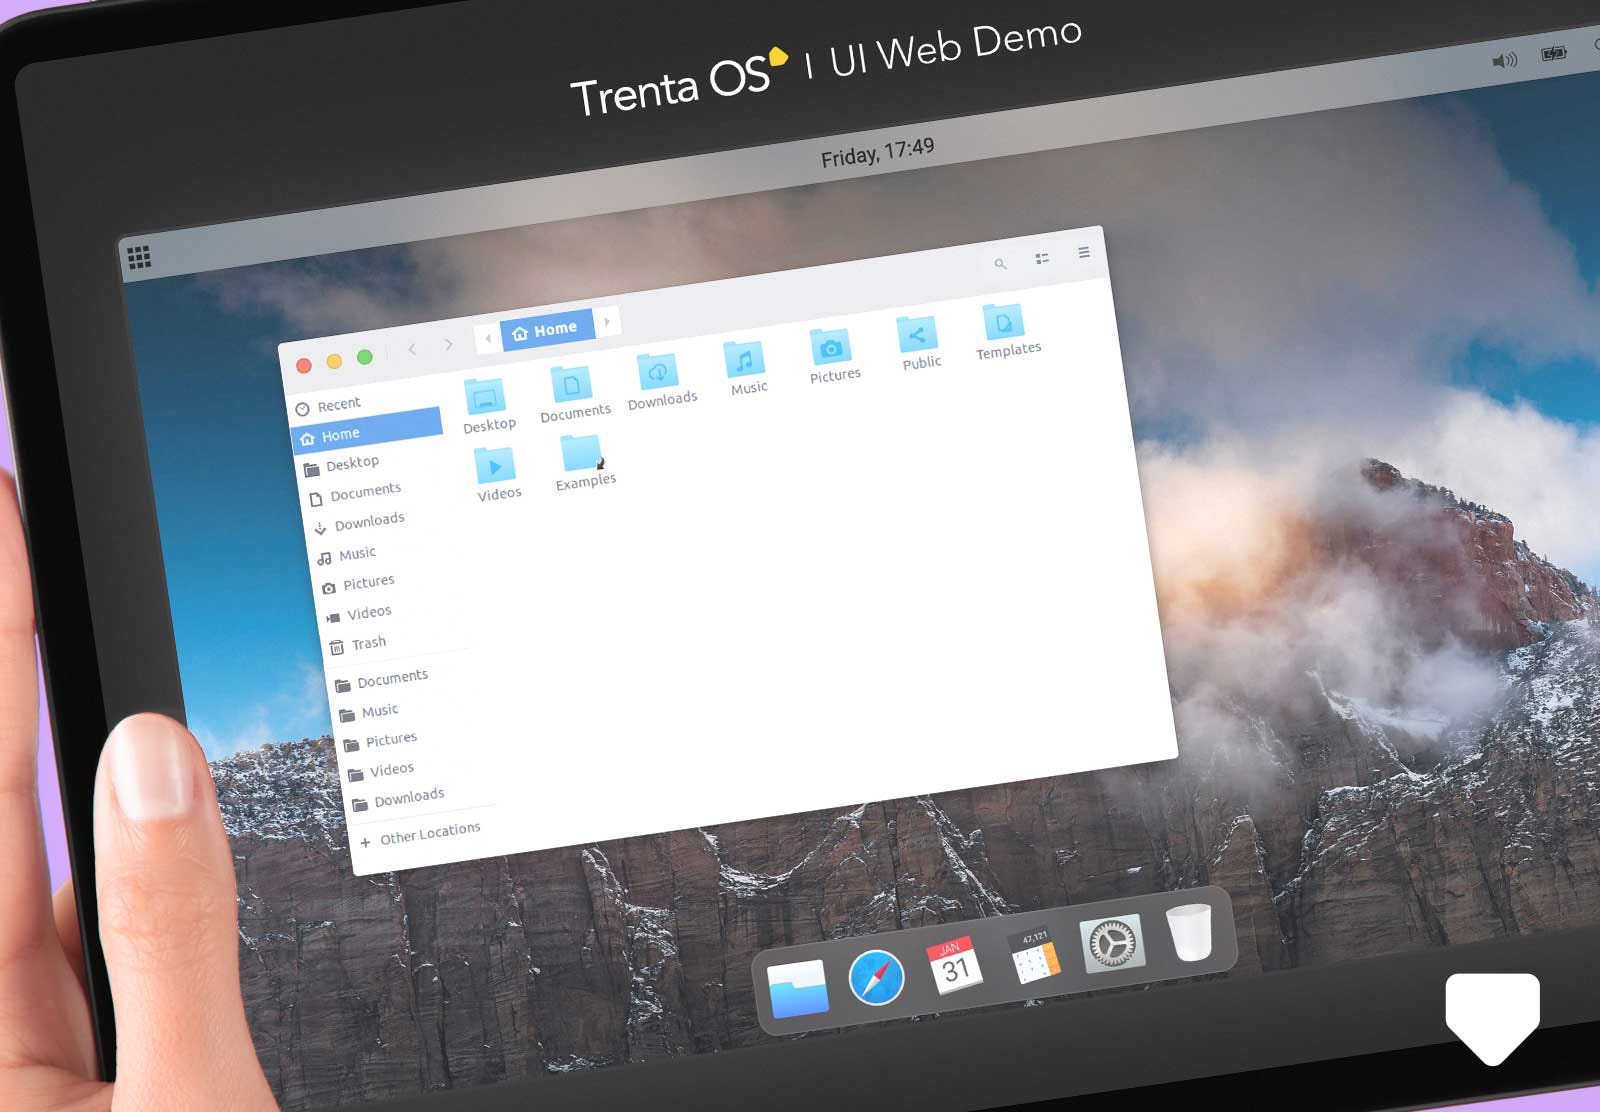
Task: Open Other Locations in the sidebar
Action: pos(420,835)
